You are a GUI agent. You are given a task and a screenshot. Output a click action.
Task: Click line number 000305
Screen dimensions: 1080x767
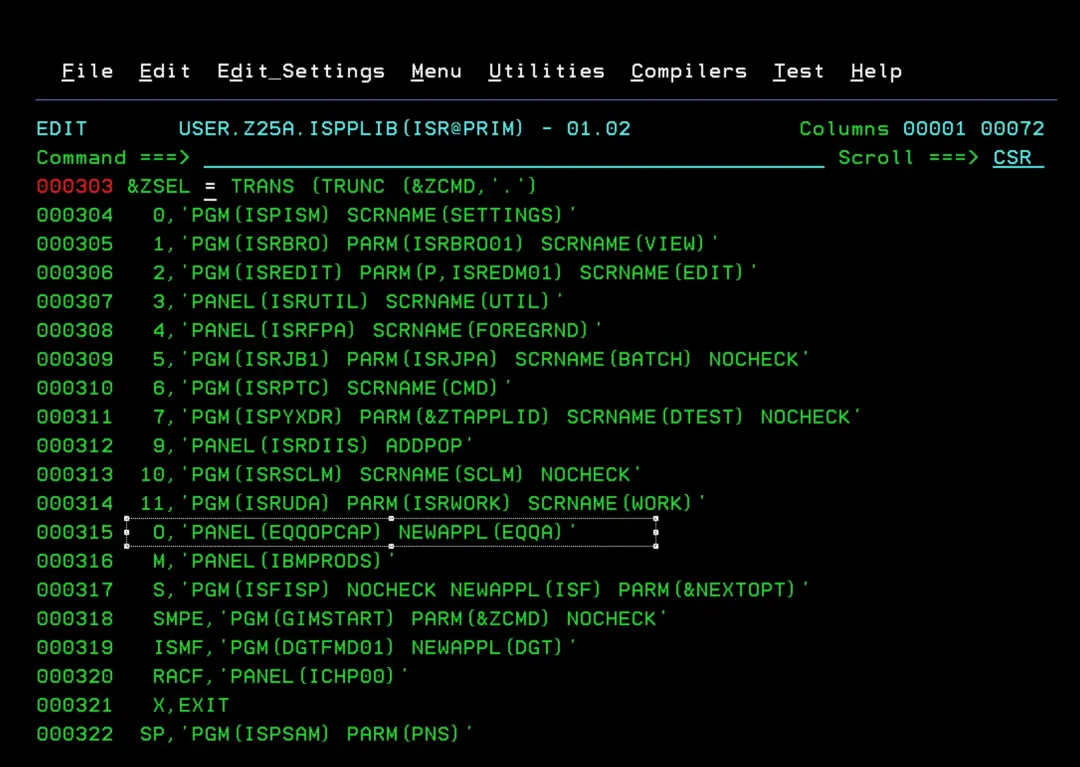click(74, 244)
